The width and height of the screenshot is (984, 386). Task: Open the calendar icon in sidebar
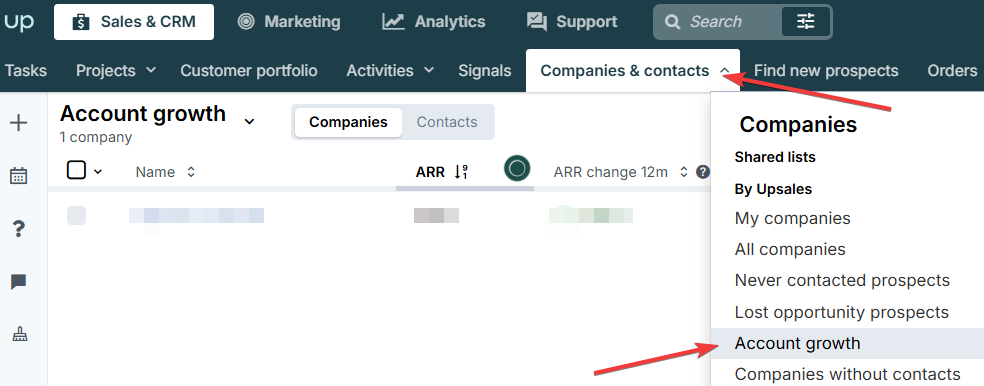pyautogui.click(x=19, y=176)
